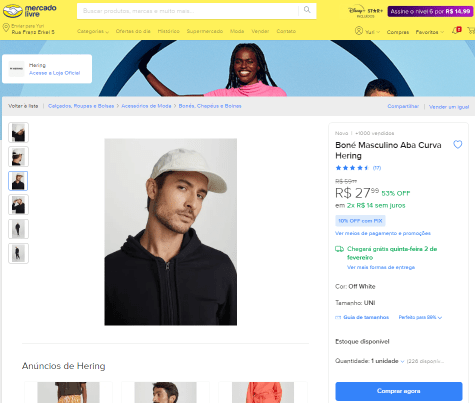
Task: Open Supermercado menu item
Action: point(205,31)
